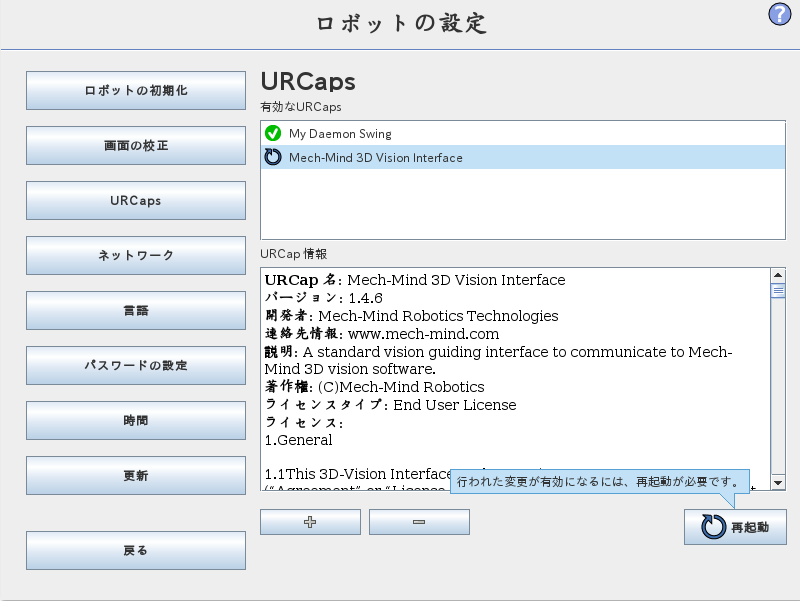Screen dimensions: 800x601
Task: Select My Daemon Swing in the URCaps list
Action: (x=522, y=133)
